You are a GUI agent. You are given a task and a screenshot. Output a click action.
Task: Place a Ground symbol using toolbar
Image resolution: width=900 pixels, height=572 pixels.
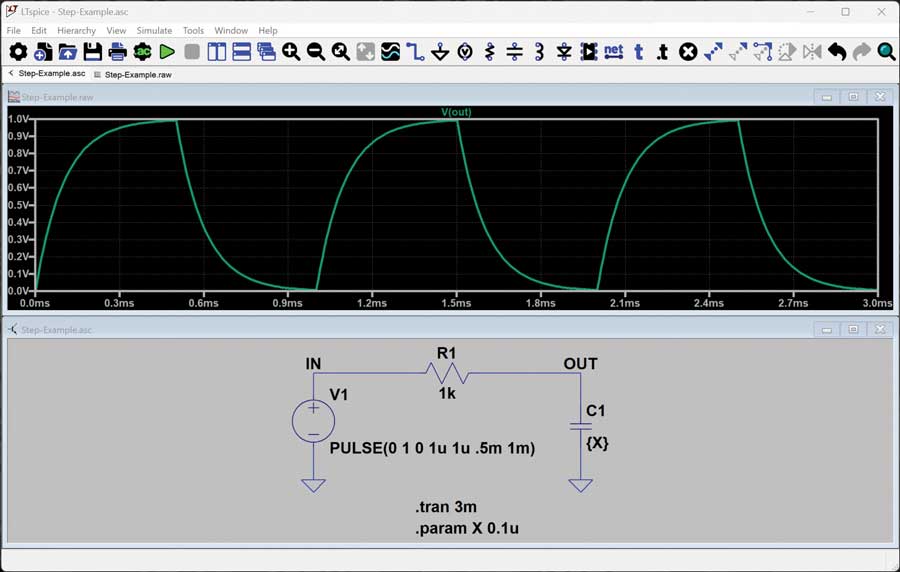pyautogui.click(x=440, y=52)
